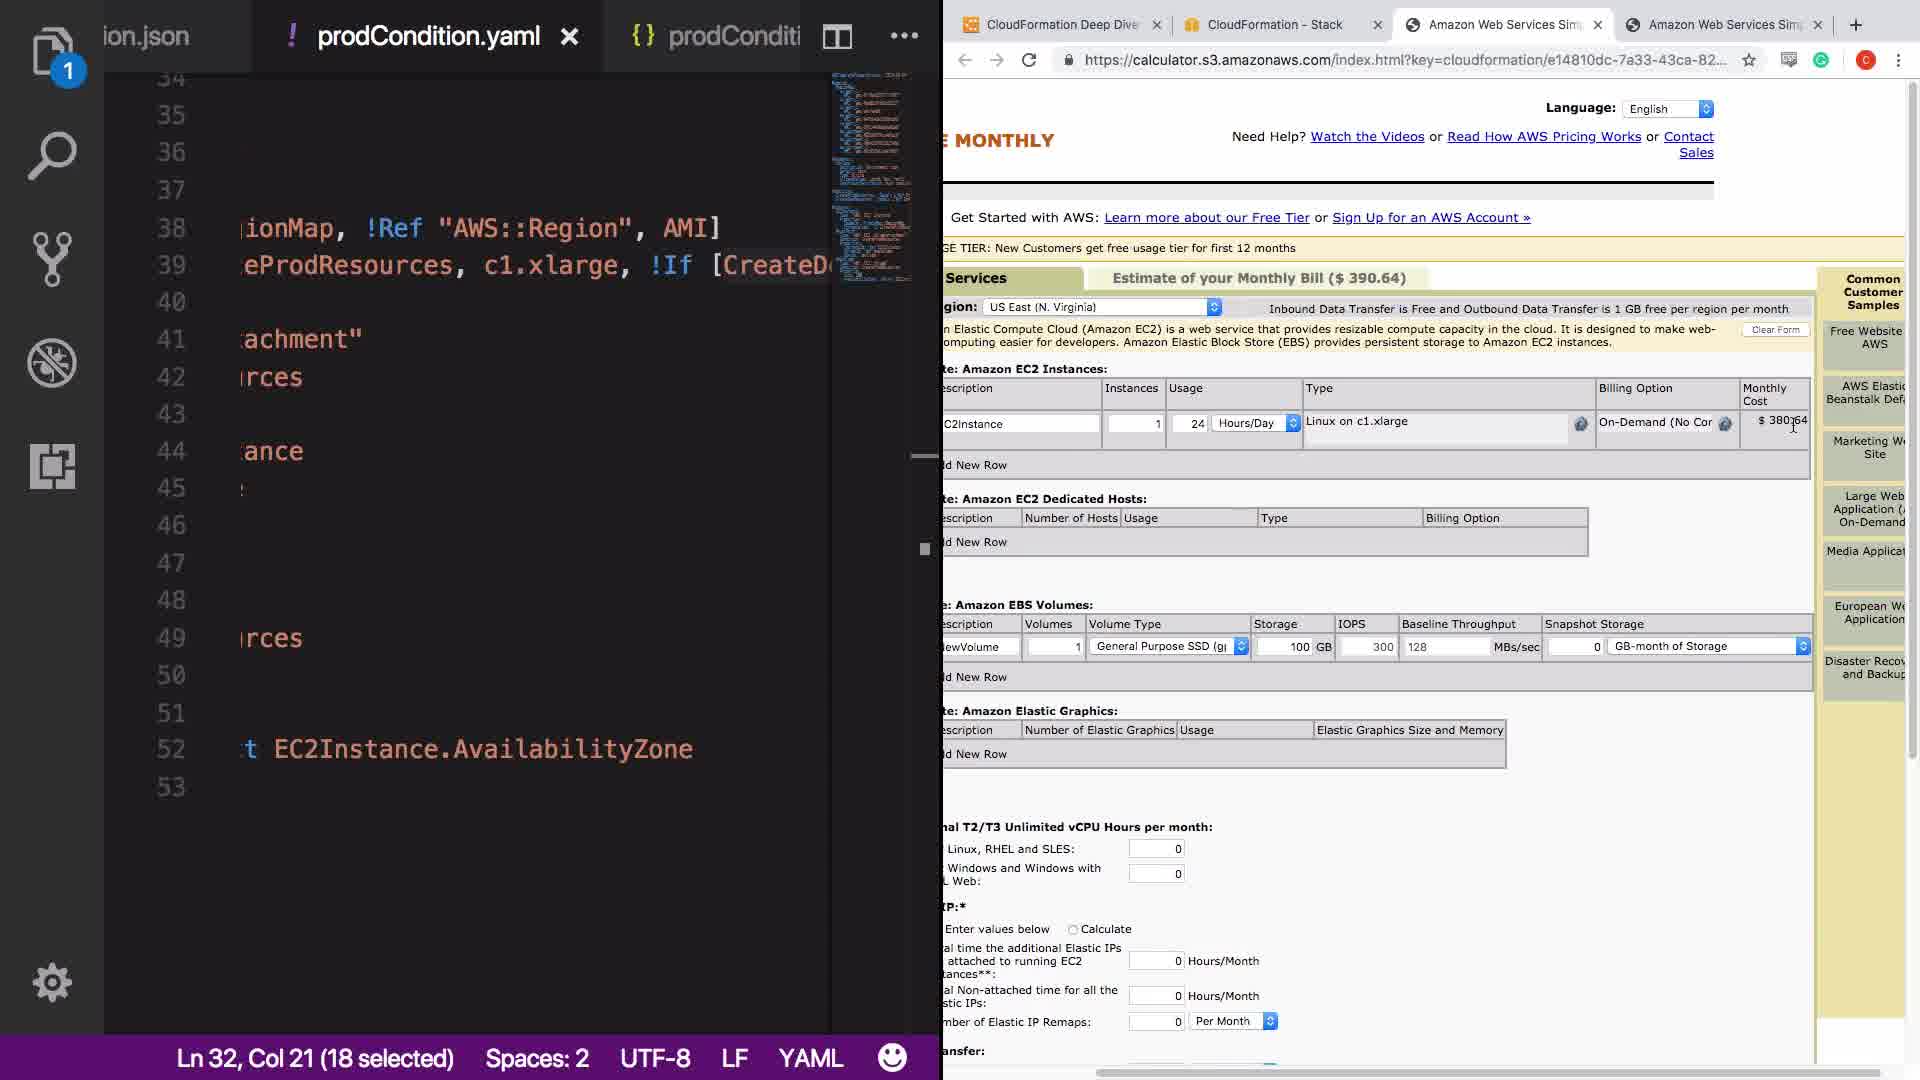Switch to CloudFormation - Stack browser tab

point(1274,25)
